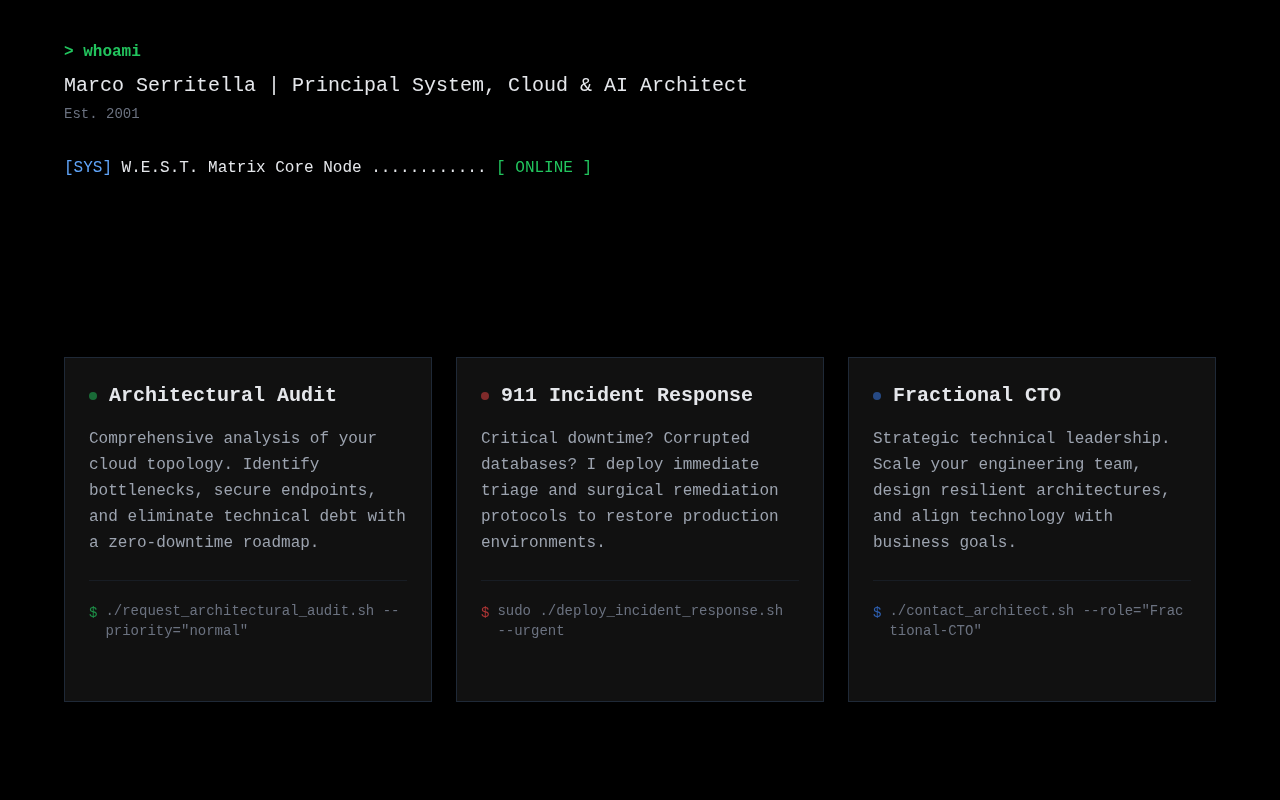Click the Marco Serritella title line
The height and width of the screenshot is (800, 1280).
(406, 86)
